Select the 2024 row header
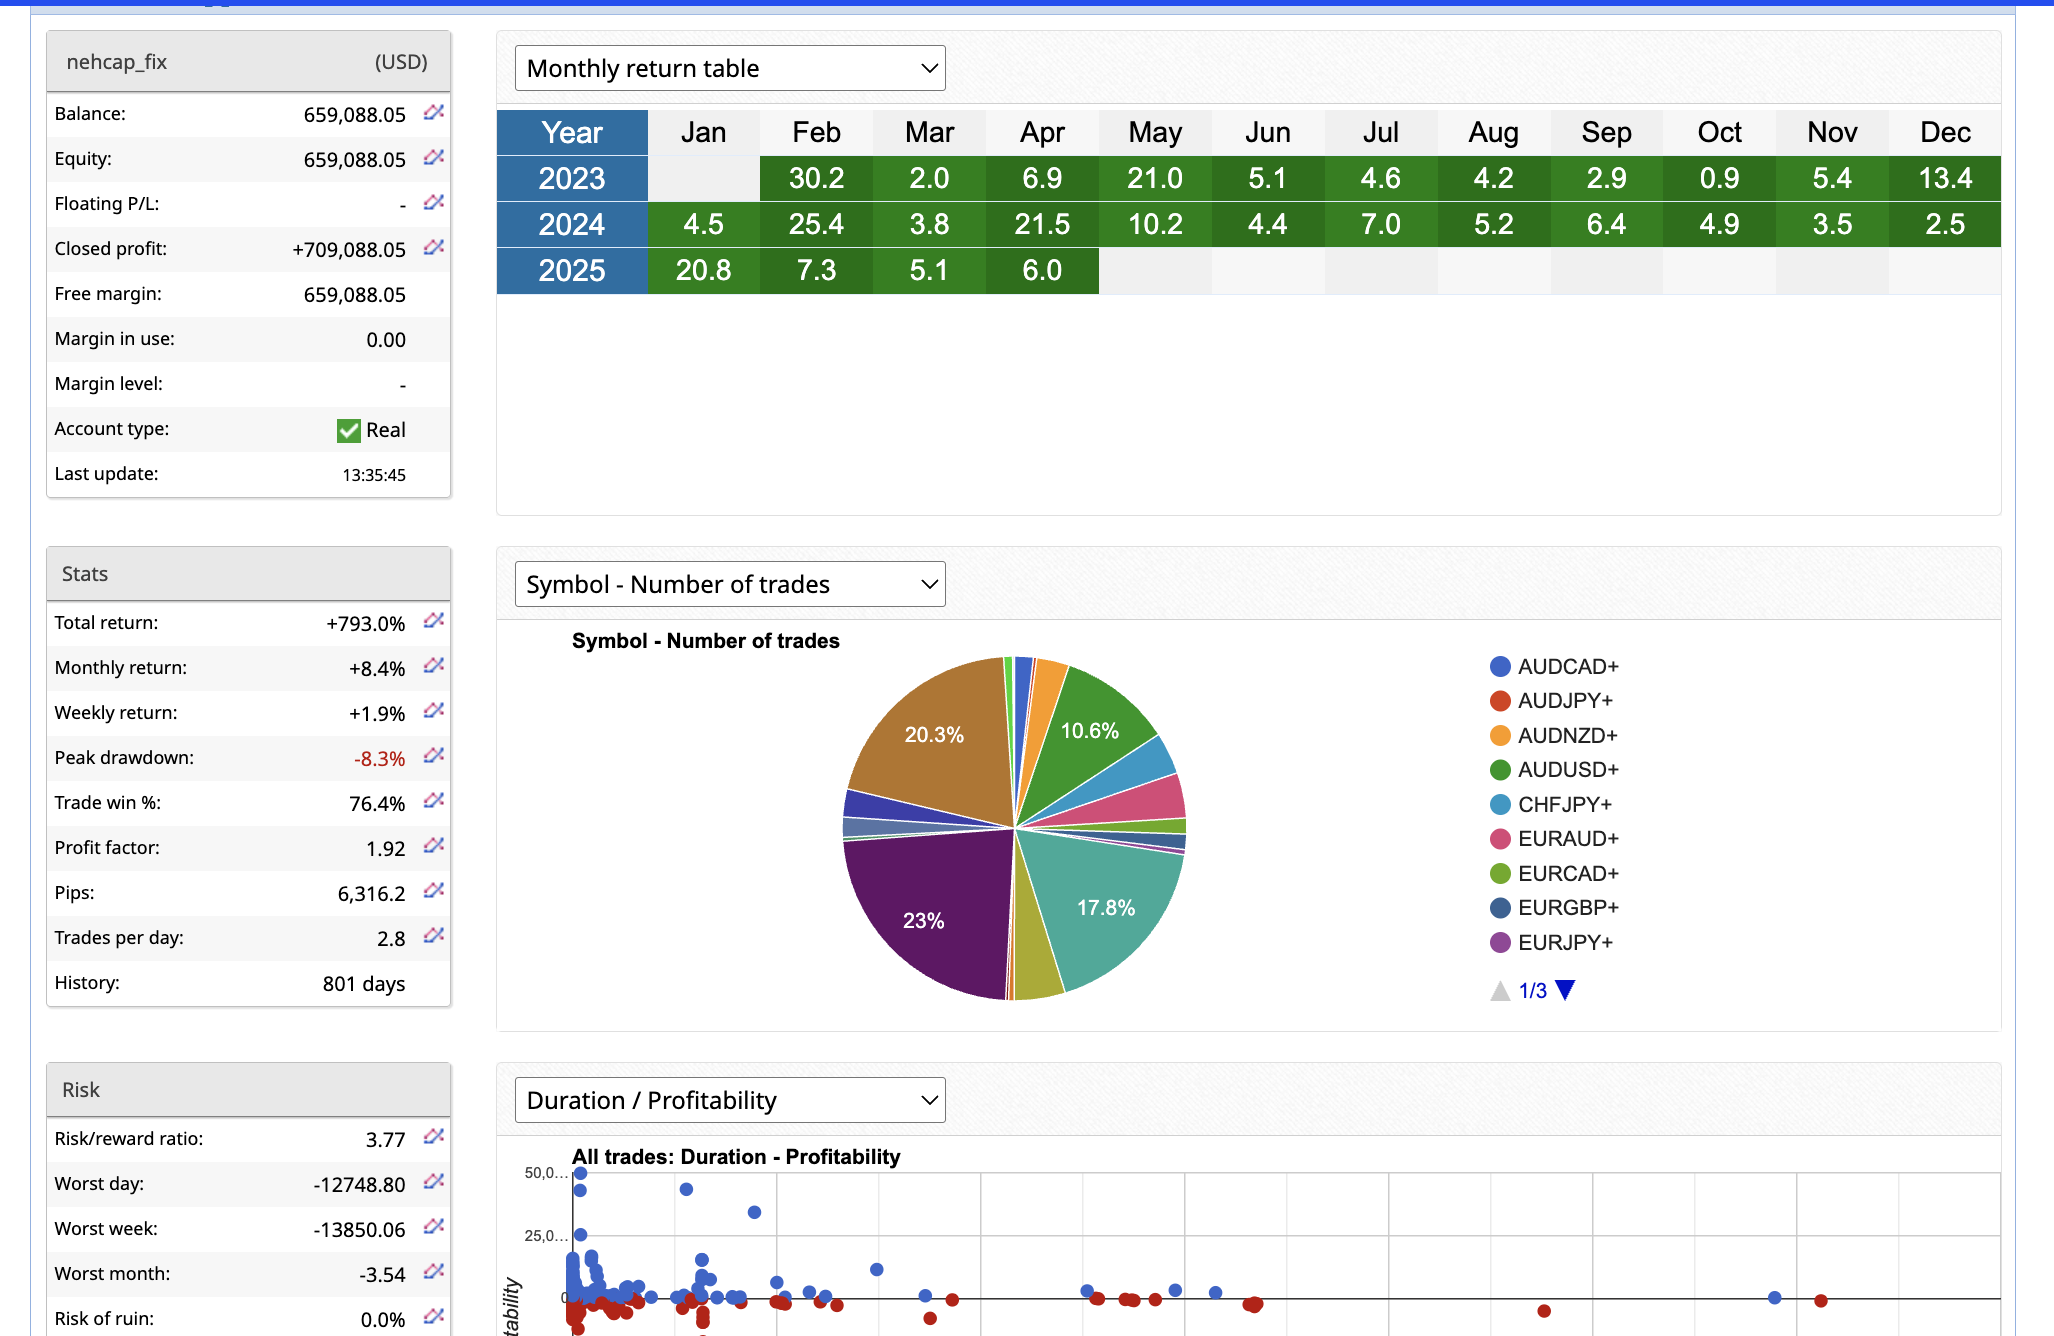 pyautogui.click(x=572, y=224)
